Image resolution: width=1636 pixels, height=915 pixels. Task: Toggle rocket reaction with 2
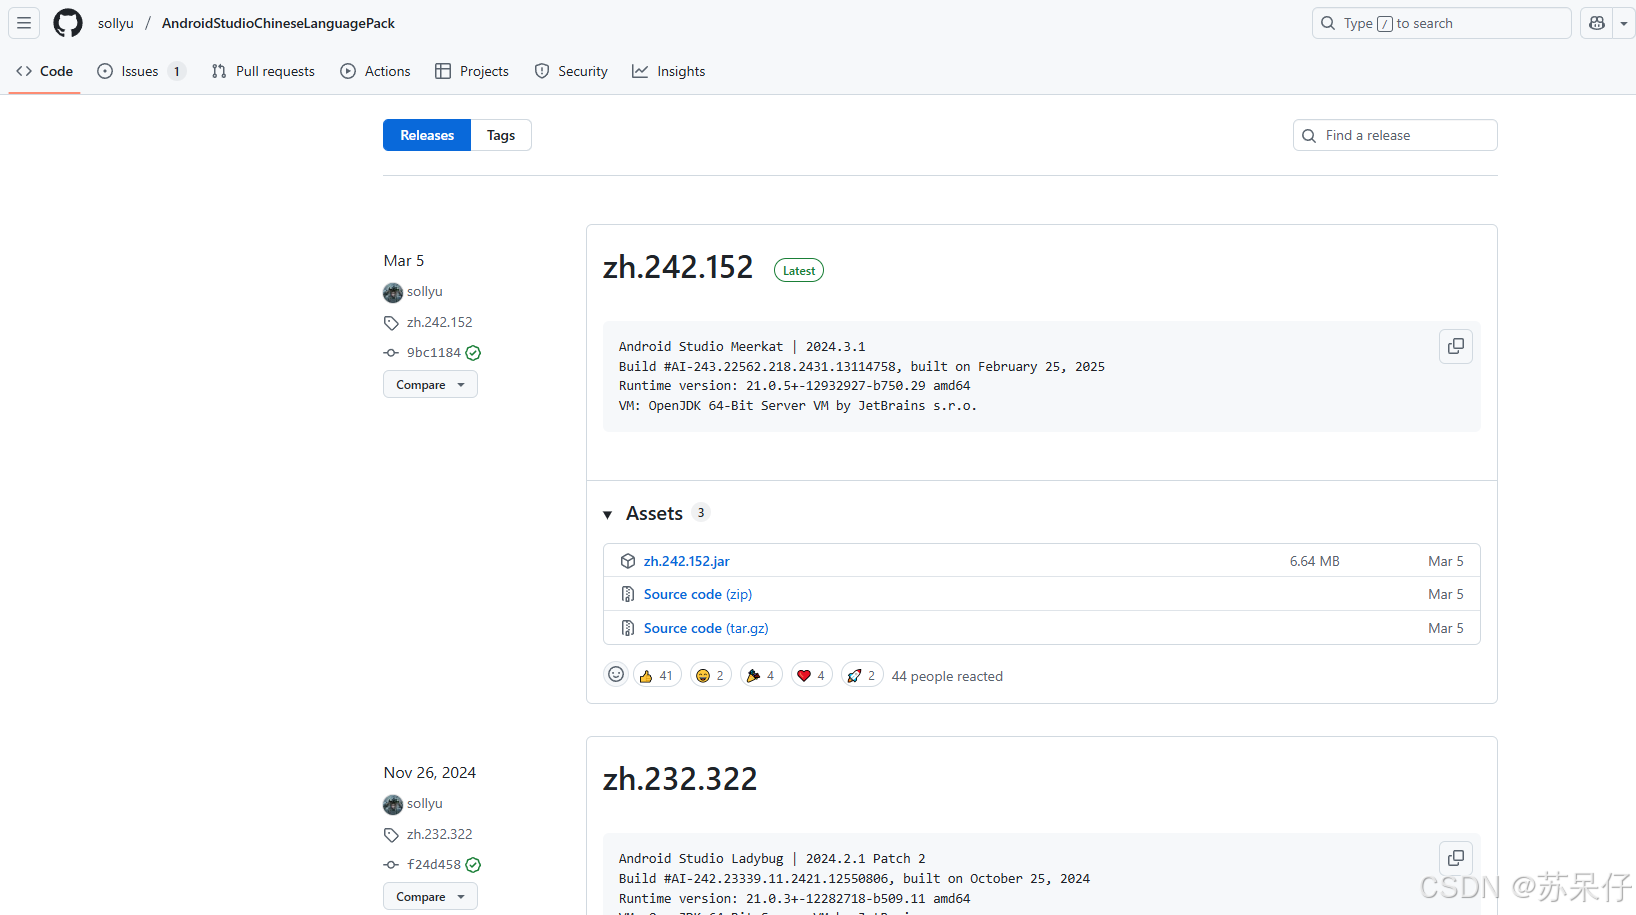pyautogui.click(x=862, y=675)
